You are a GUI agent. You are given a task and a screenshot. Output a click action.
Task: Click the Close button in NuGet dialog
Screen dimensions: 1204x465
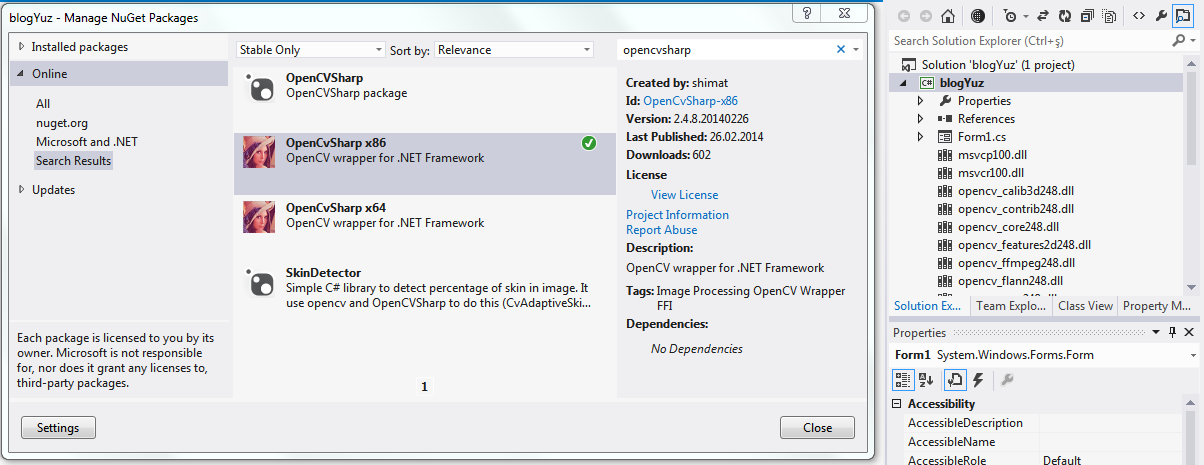[x=817, y=428]
